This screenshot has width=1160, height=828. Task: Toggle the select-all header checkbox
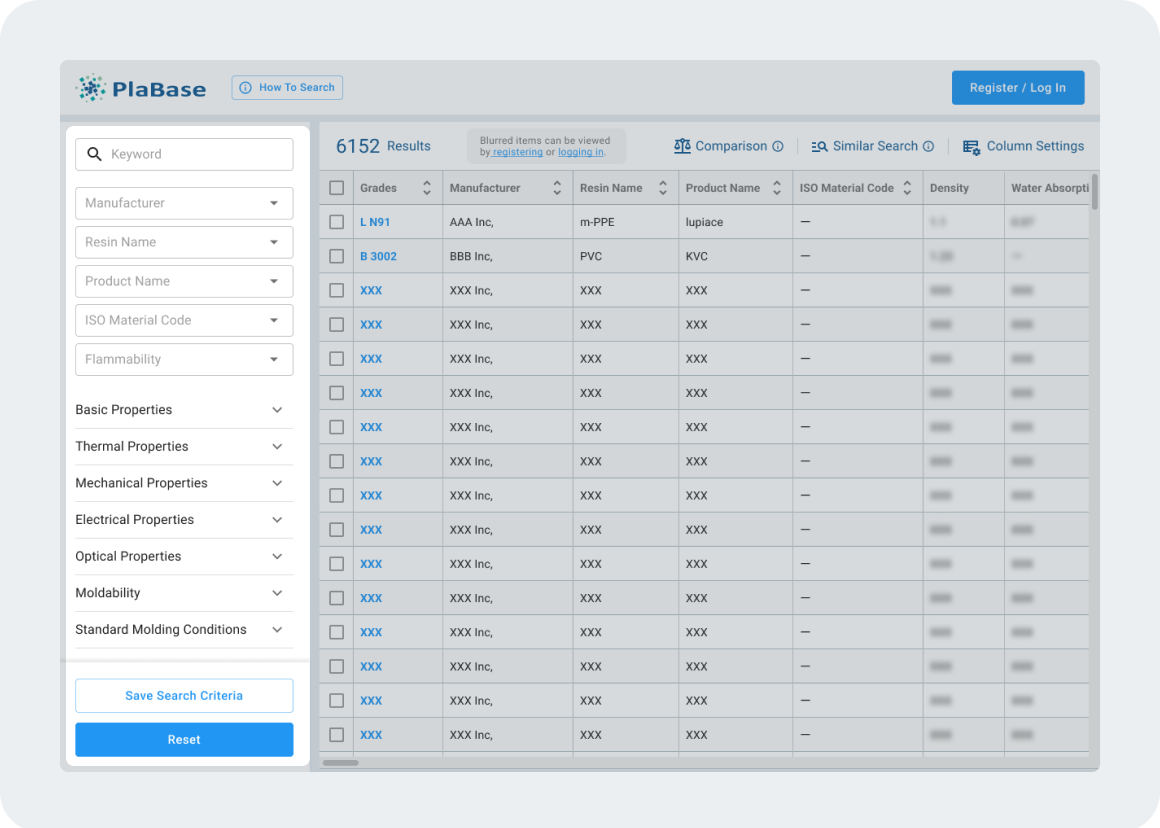pos(337,188)
